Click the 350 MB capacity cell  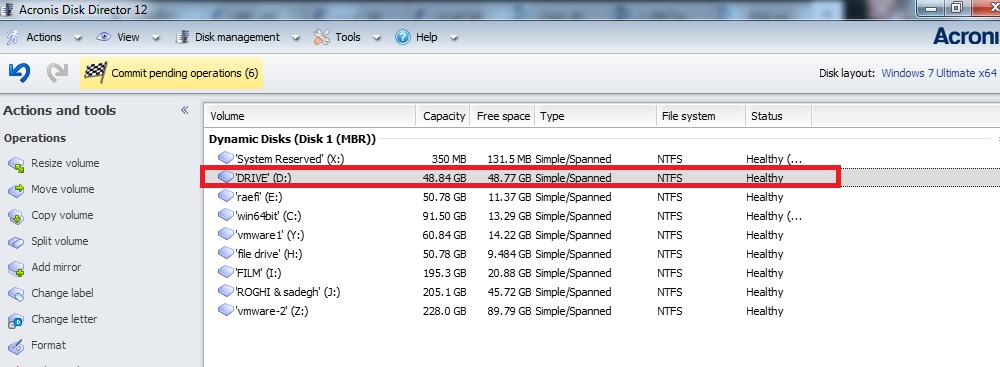click(448, 159)
